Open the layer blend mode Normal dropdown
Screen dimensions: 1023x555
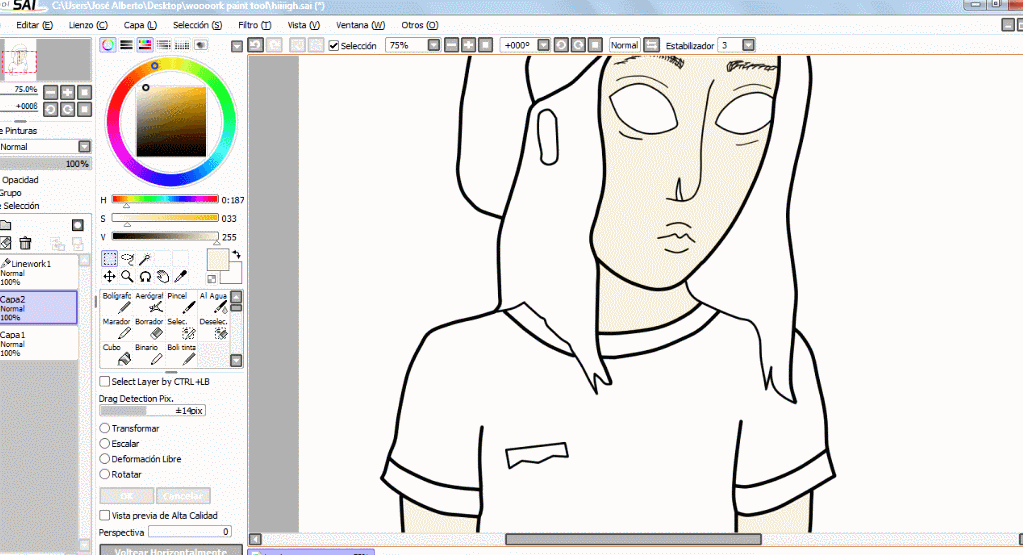[x=84, y=147]
